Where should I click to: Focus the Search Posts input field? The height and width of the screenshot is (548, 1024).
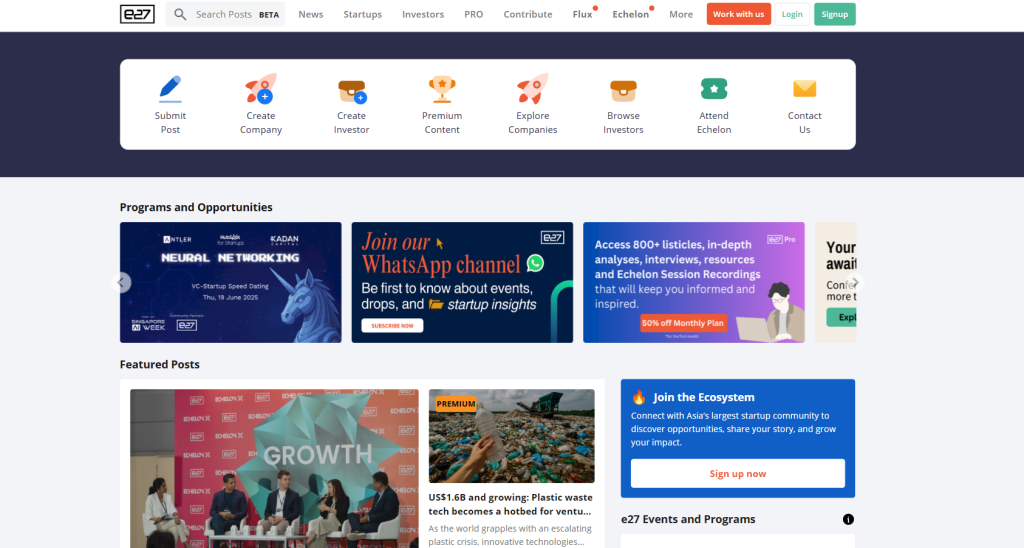coord(225,14)
